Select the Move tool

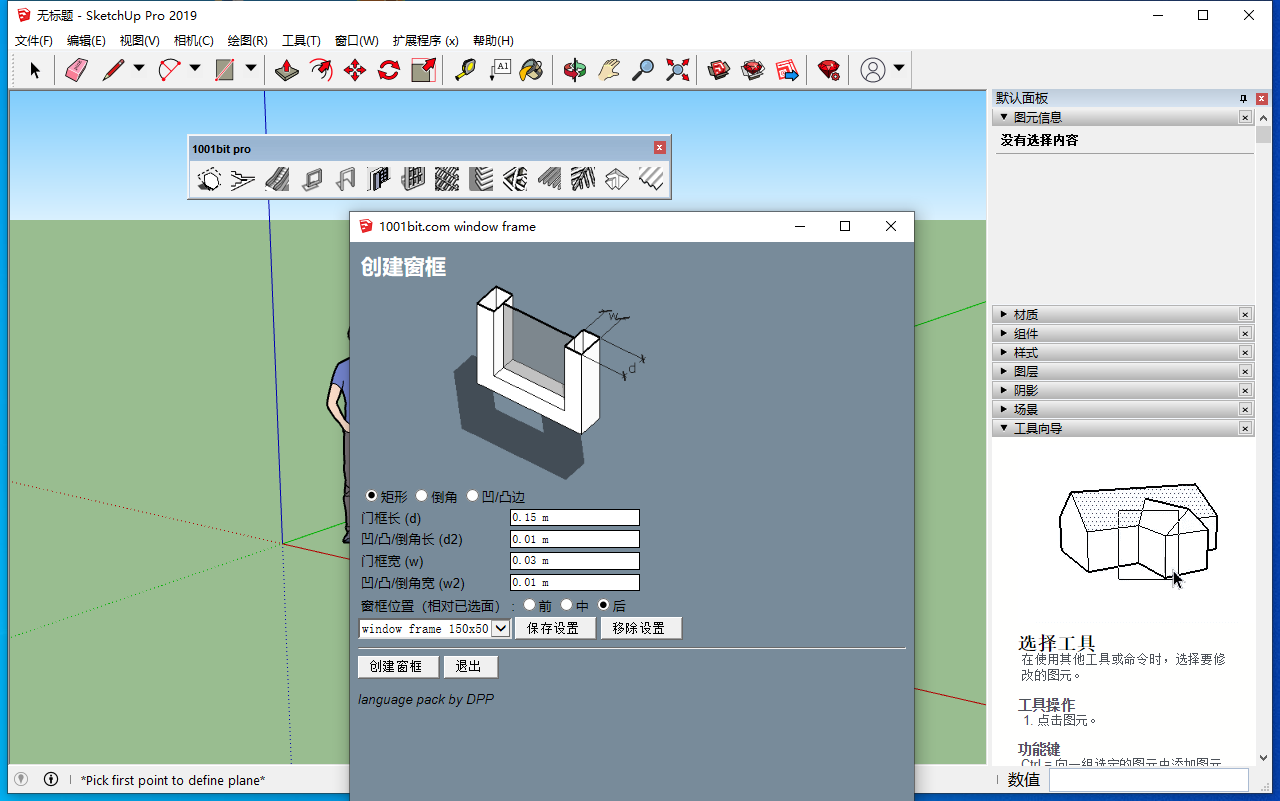pyautogui.click(x=354, y=70)
